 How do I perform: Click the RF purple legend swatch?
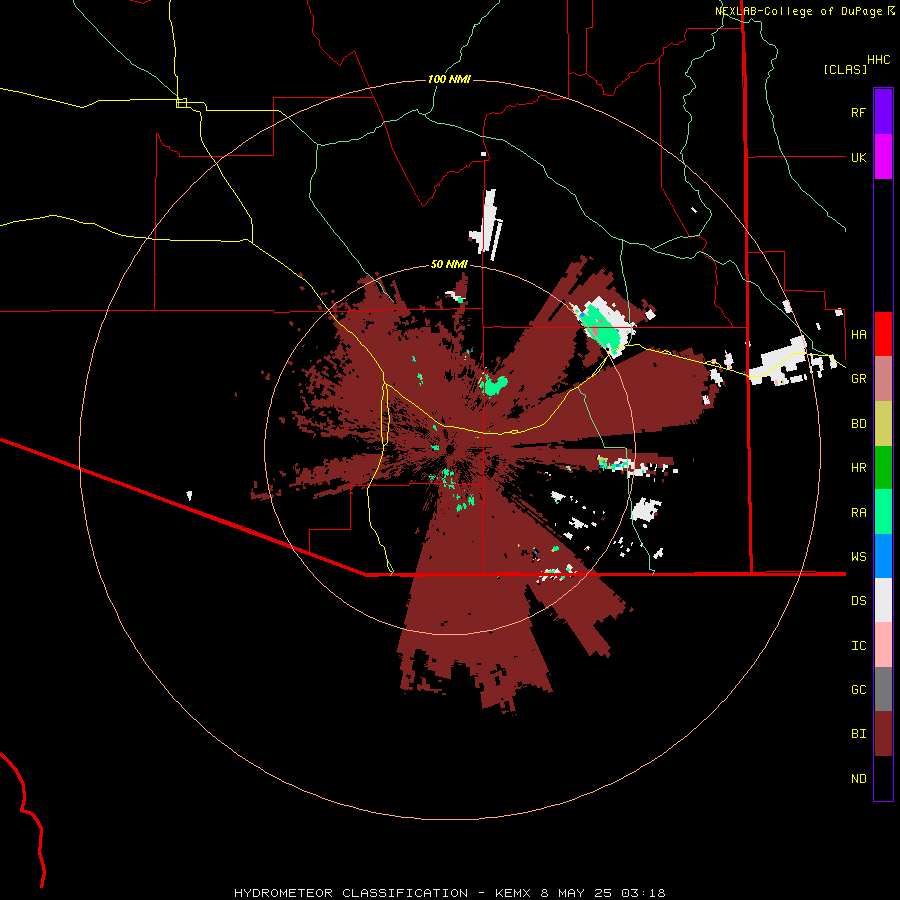(883, 112)
